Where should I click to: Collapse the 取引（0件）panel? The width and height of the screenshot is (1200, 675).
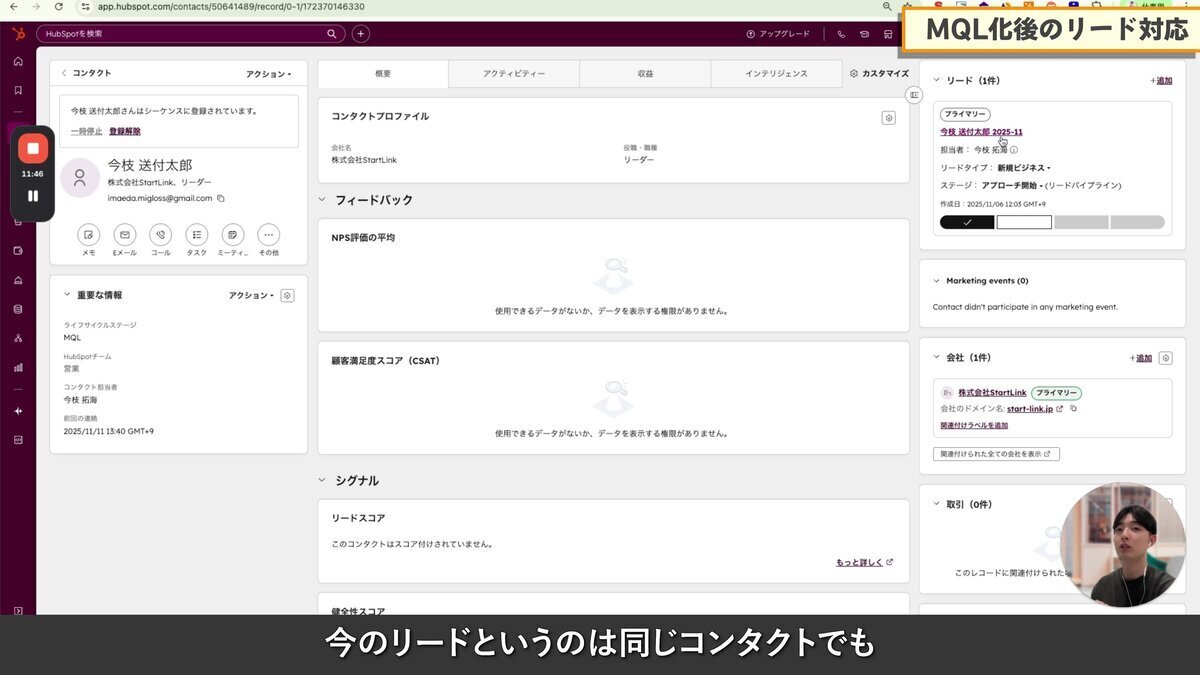click(x=938, y=504)
